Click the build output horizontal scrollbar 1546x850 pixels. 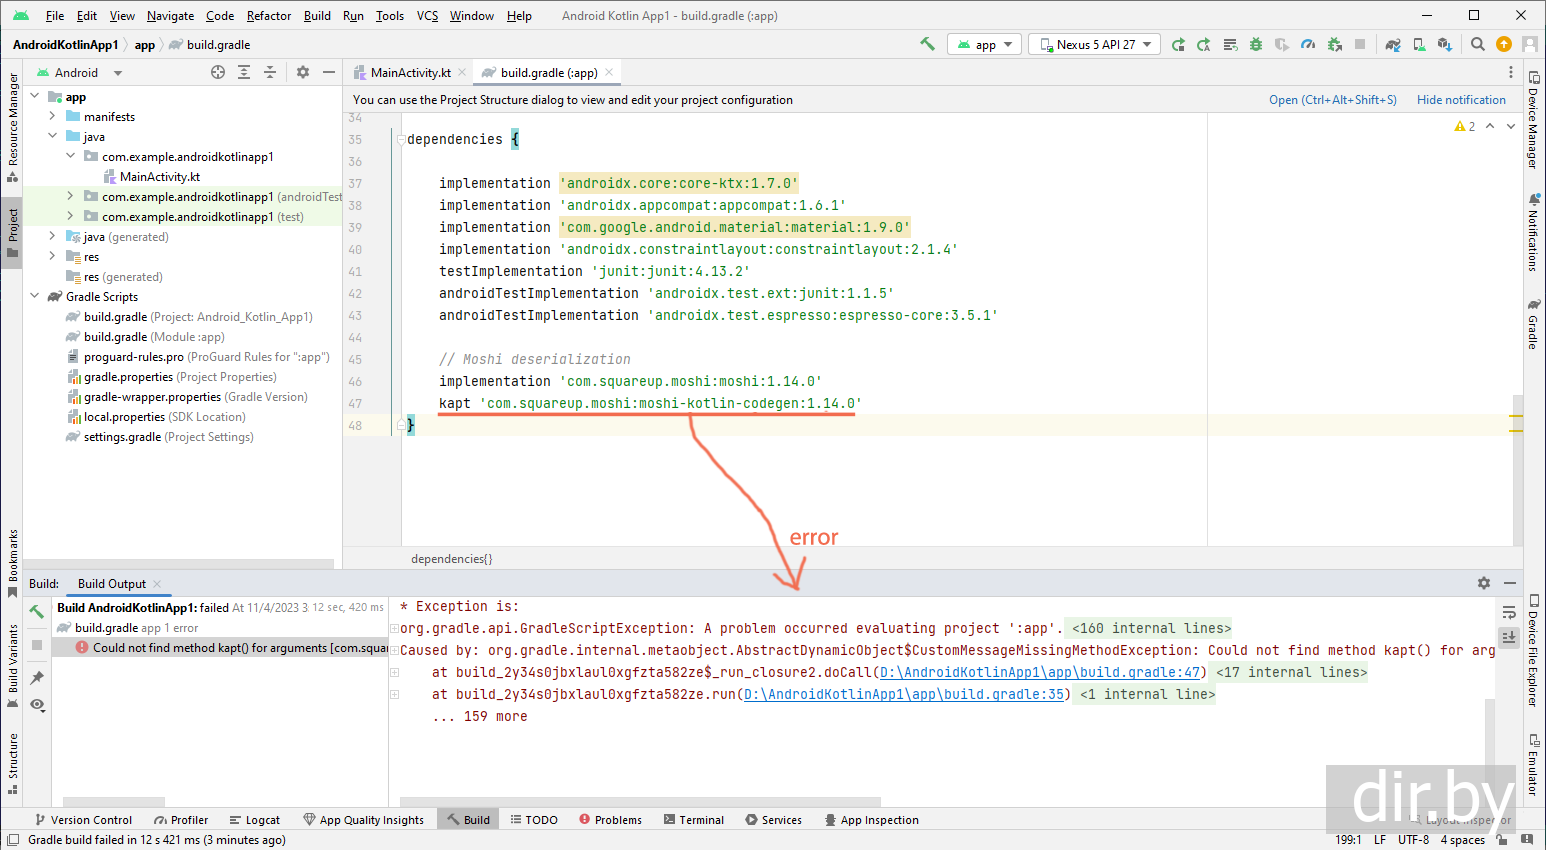640,801
